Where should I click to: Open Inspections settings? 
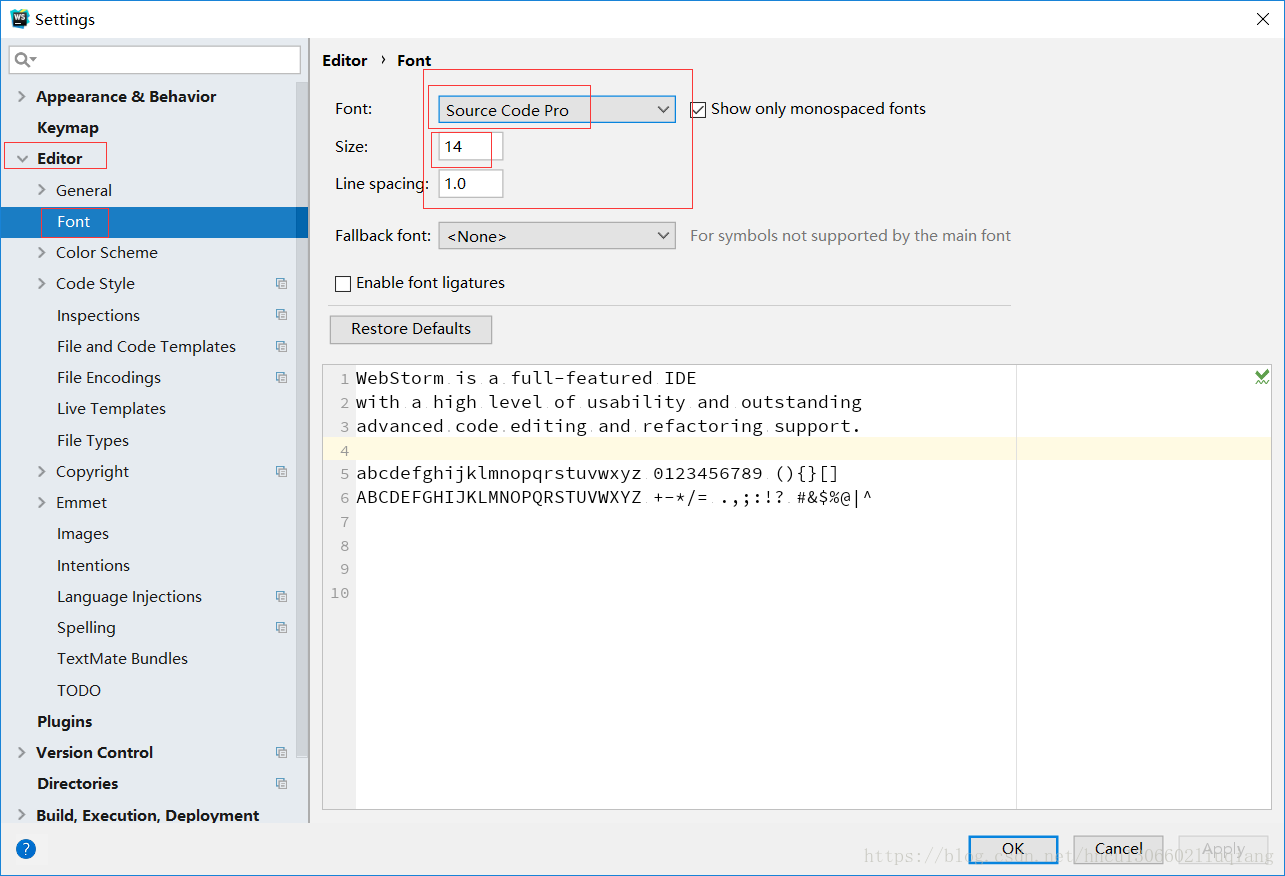coord(98,315)
